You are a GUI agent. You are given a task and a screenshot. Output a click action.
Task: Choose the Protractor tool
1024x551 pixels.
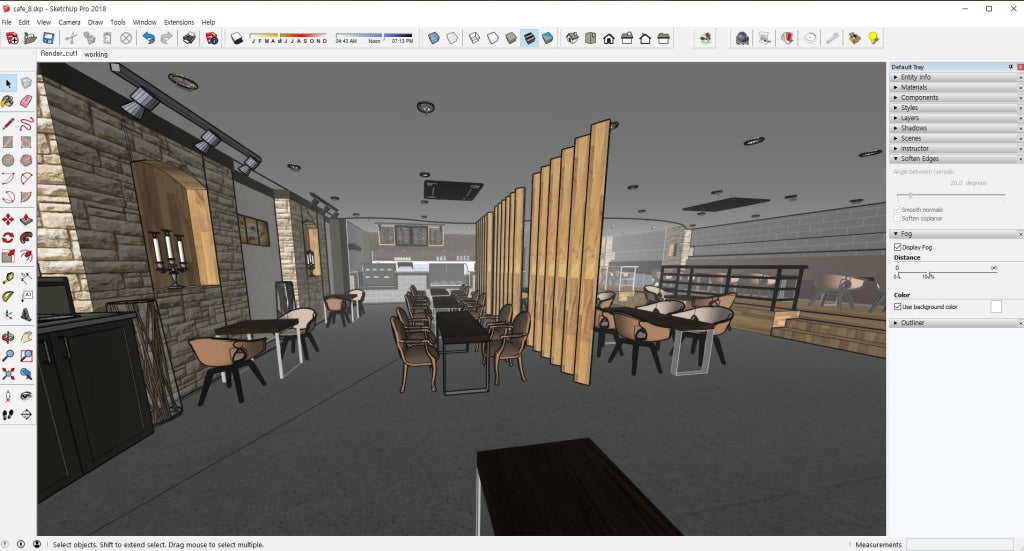8,296
